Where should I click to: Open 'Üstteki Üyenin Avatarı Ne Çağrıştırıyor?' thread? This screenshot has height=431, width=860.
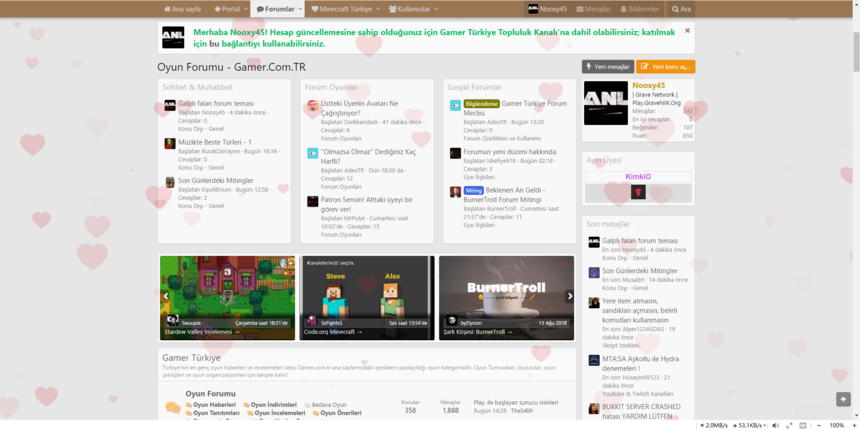click(359, 108)
